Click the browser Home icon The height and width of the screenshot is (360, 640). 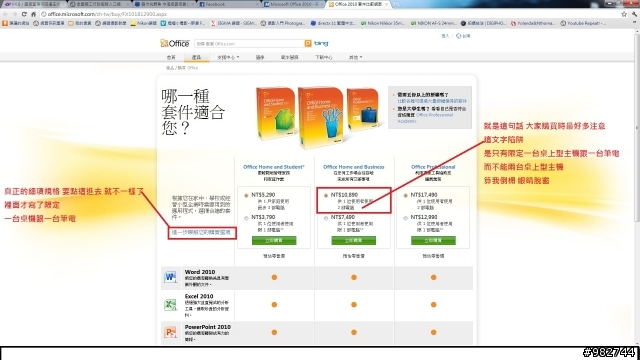point(33,14)
